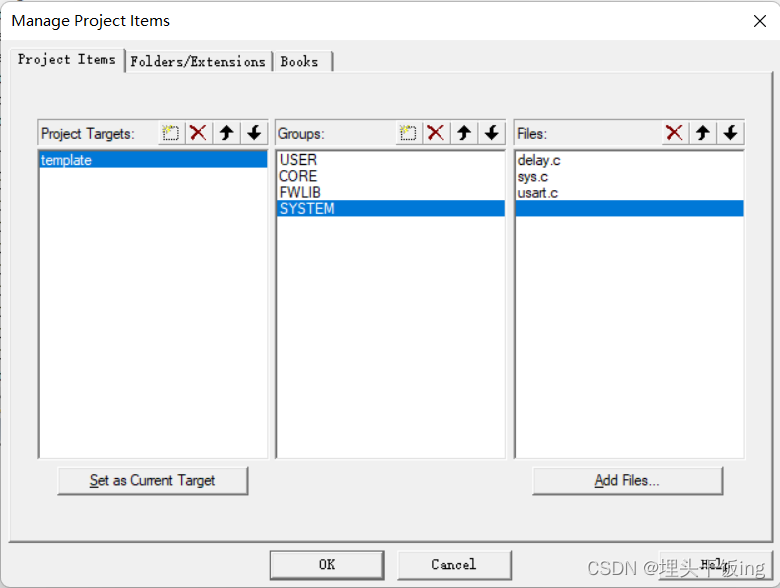Delete the selected project target
Image resolution: width=780 pixels, height=588 pixels.
(198, 133)
